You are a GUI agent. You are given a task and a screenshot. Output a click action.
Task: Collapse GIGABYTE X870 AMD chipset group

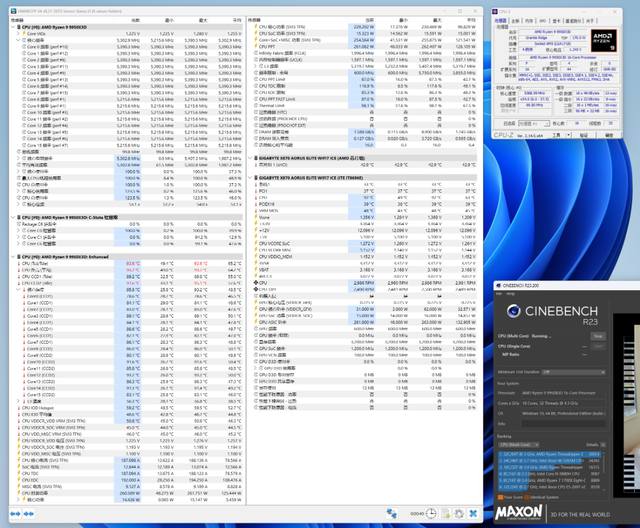point(250,158)
